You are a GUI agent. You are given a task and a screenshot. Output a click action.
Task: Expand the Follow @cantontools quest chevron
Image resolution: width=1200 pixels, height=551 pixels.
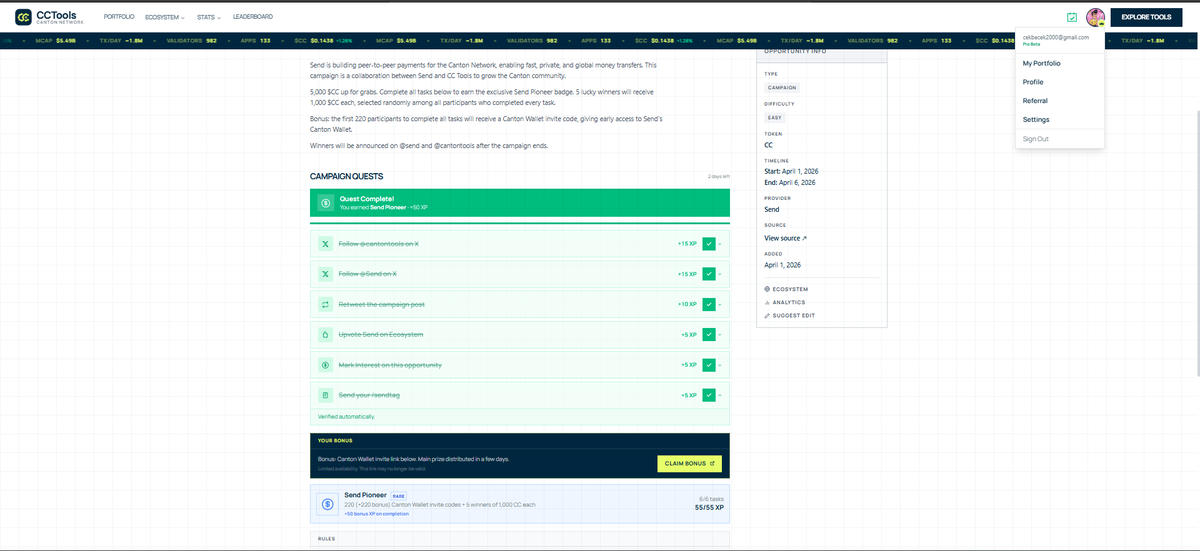[x=721, y=244]
